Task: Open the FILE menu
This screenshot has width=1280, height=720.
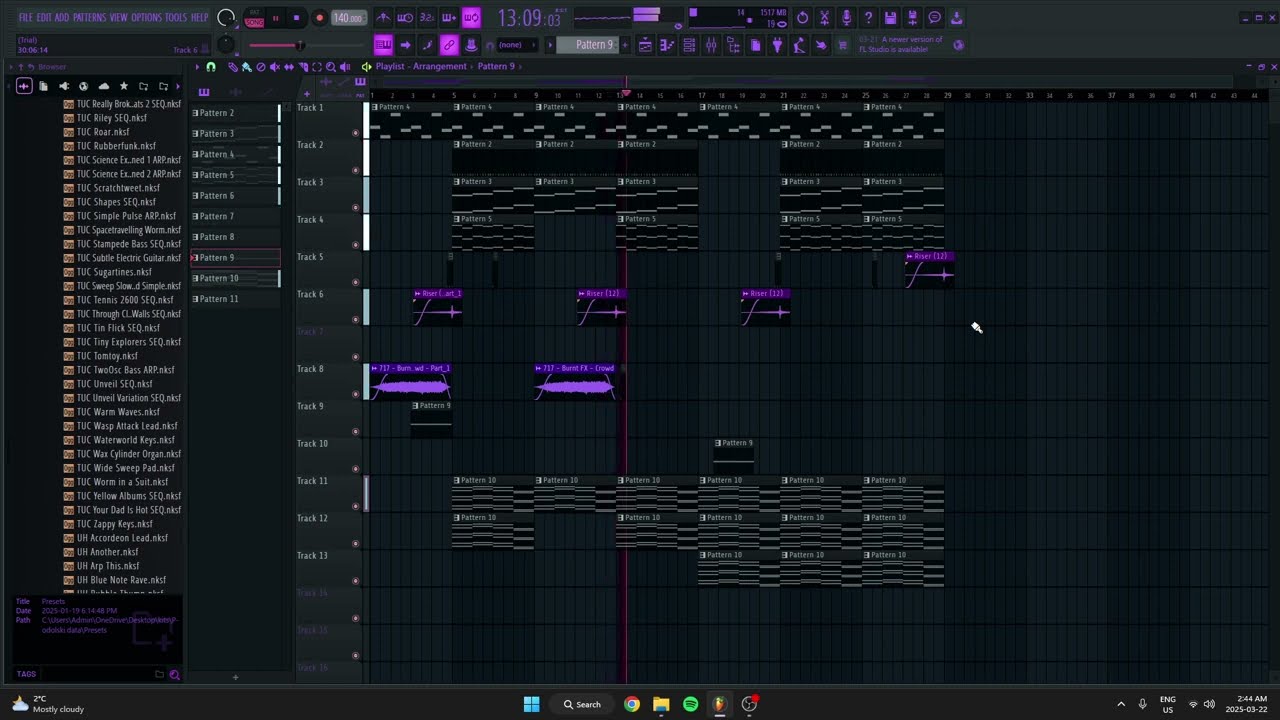Action: point(25,17)
